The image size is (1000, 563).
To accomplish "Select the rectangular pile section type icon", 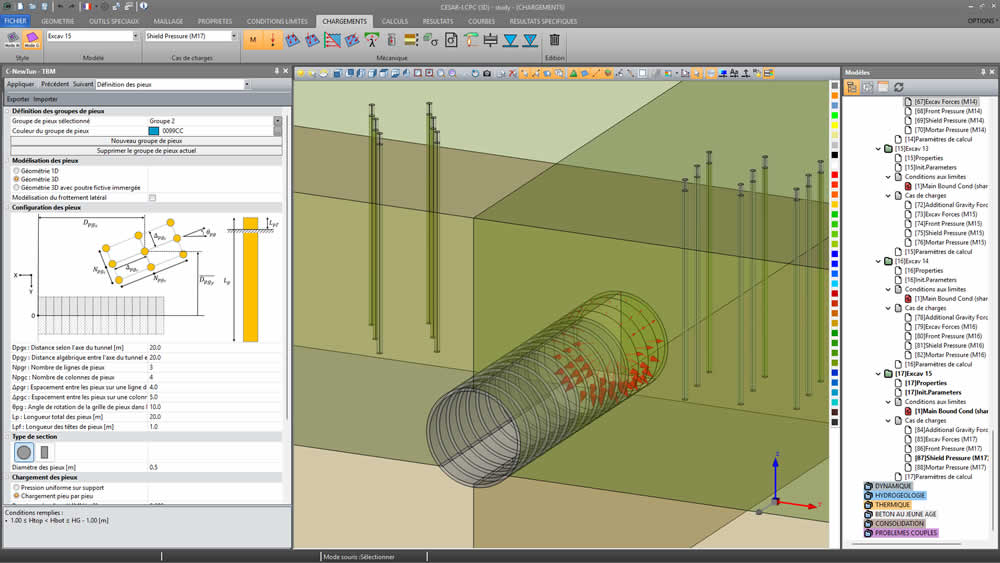I will (45, 452).
